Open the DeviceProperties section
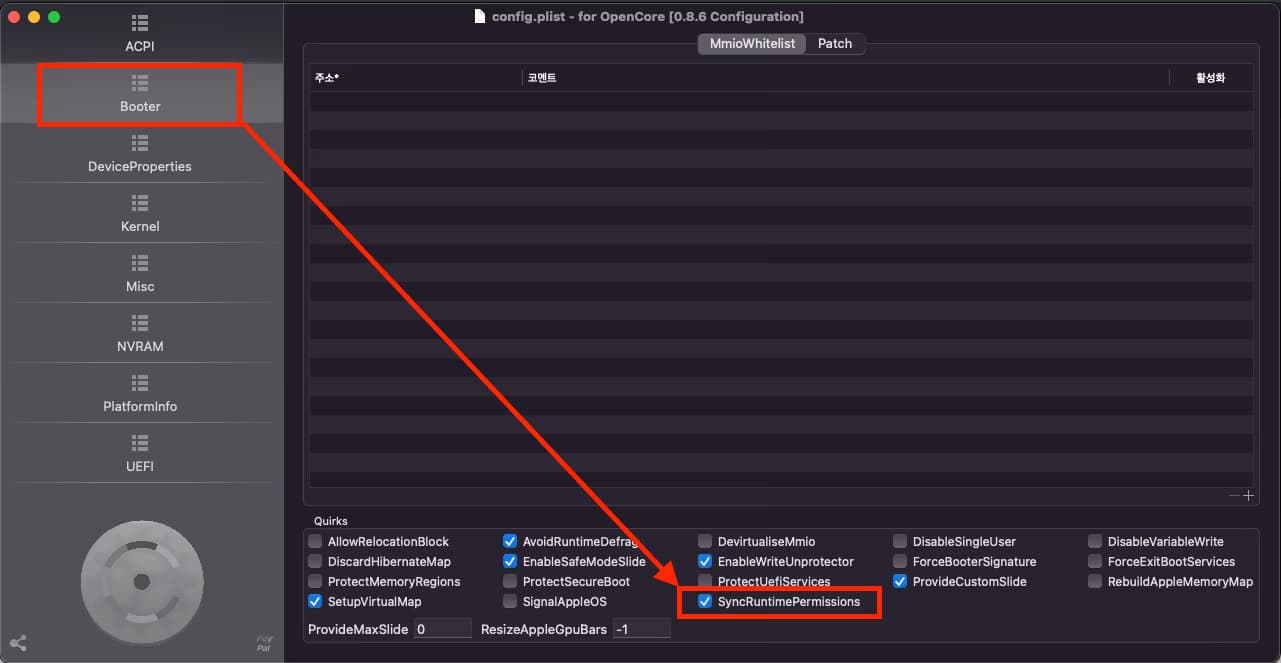The width and height of the screenshot is (1281, 663). (x=140, y=155)
